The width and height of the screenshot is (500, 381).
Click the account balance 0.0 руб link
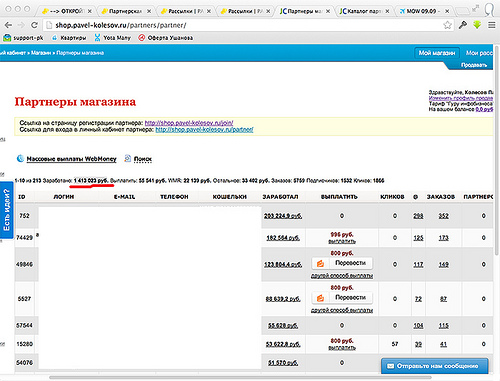click(x=484, y=109)
